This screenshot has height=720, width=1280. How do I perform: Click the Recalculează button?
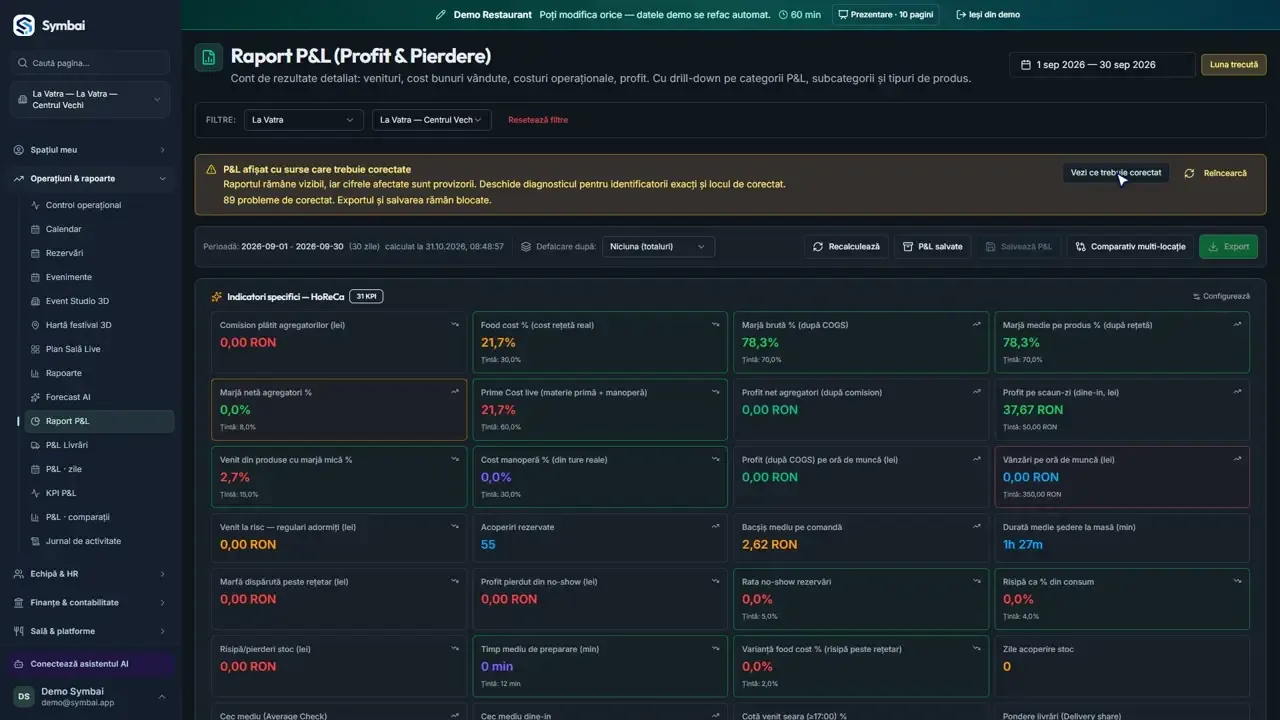(846, 246)
